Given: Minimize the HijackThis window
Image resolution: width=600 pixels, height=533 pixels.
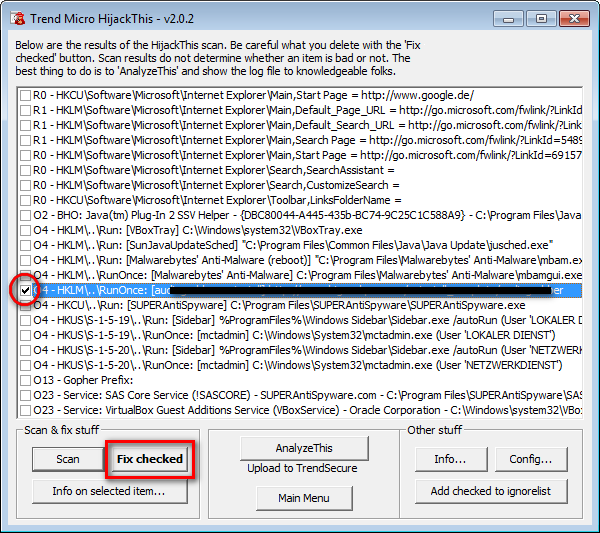Looking at the screenshot, I should coord(515,17).
